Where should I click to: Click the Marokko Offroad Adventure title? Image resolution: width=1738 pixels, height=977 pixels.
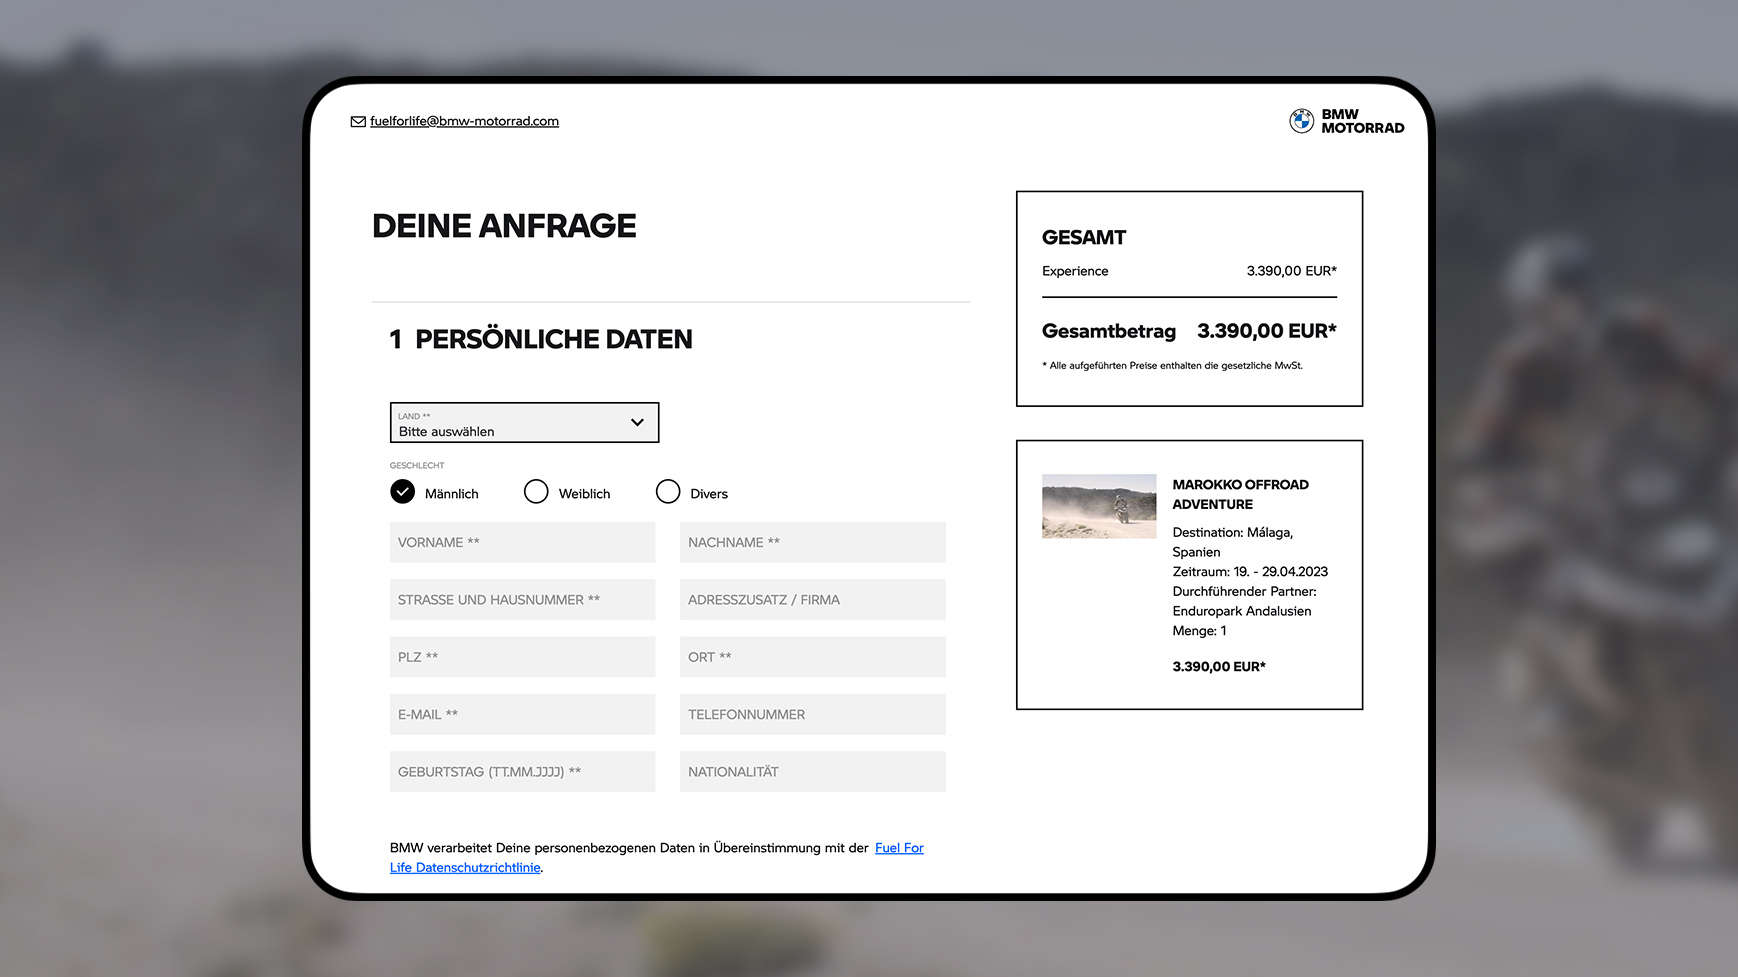pyautogui.click(x=1240, y=494)
